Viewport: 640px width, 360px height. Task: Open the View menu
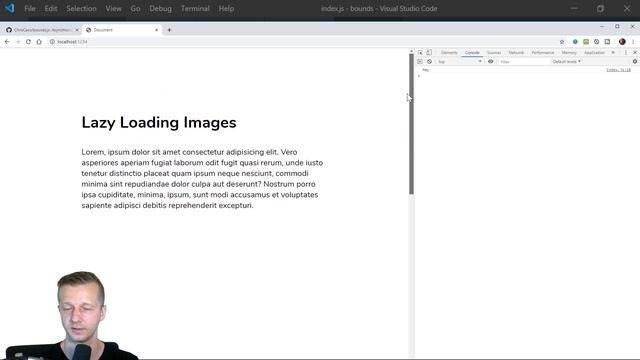[x=113, y=9]
